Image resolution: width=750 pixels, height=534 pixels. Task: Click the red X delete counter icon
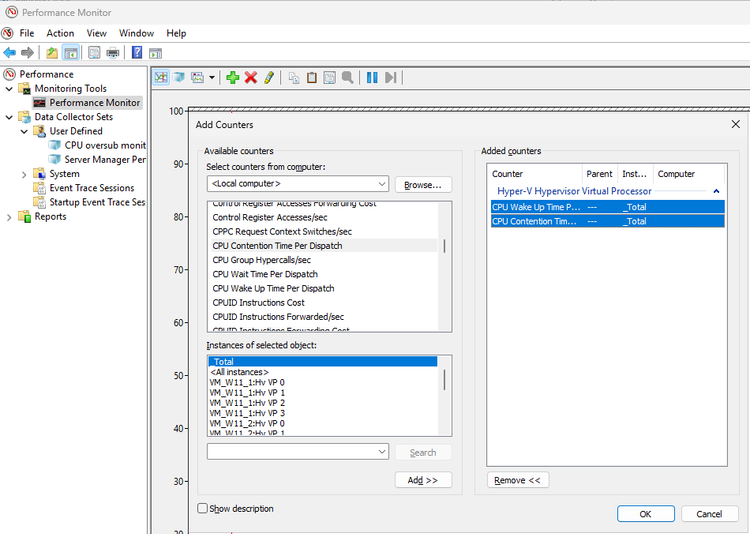point(251,77)
